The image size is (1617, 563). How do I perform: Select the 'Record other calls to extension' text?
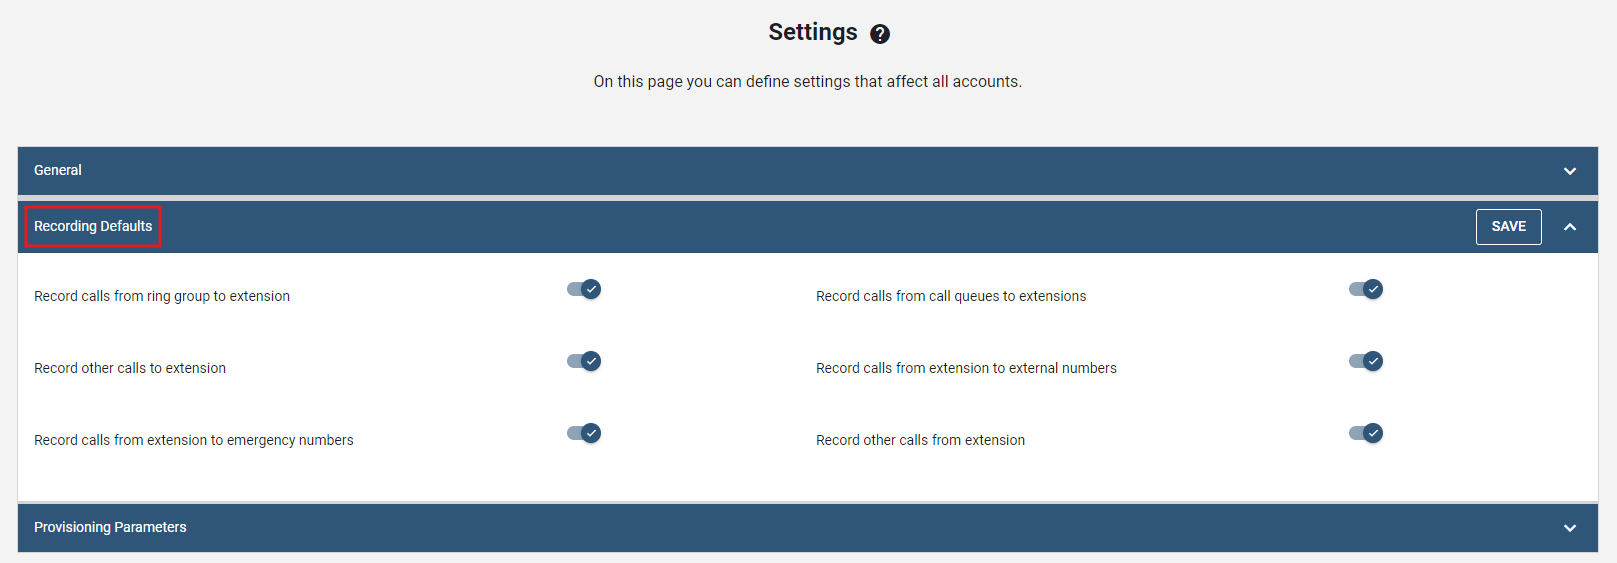(x=130, y=369)
